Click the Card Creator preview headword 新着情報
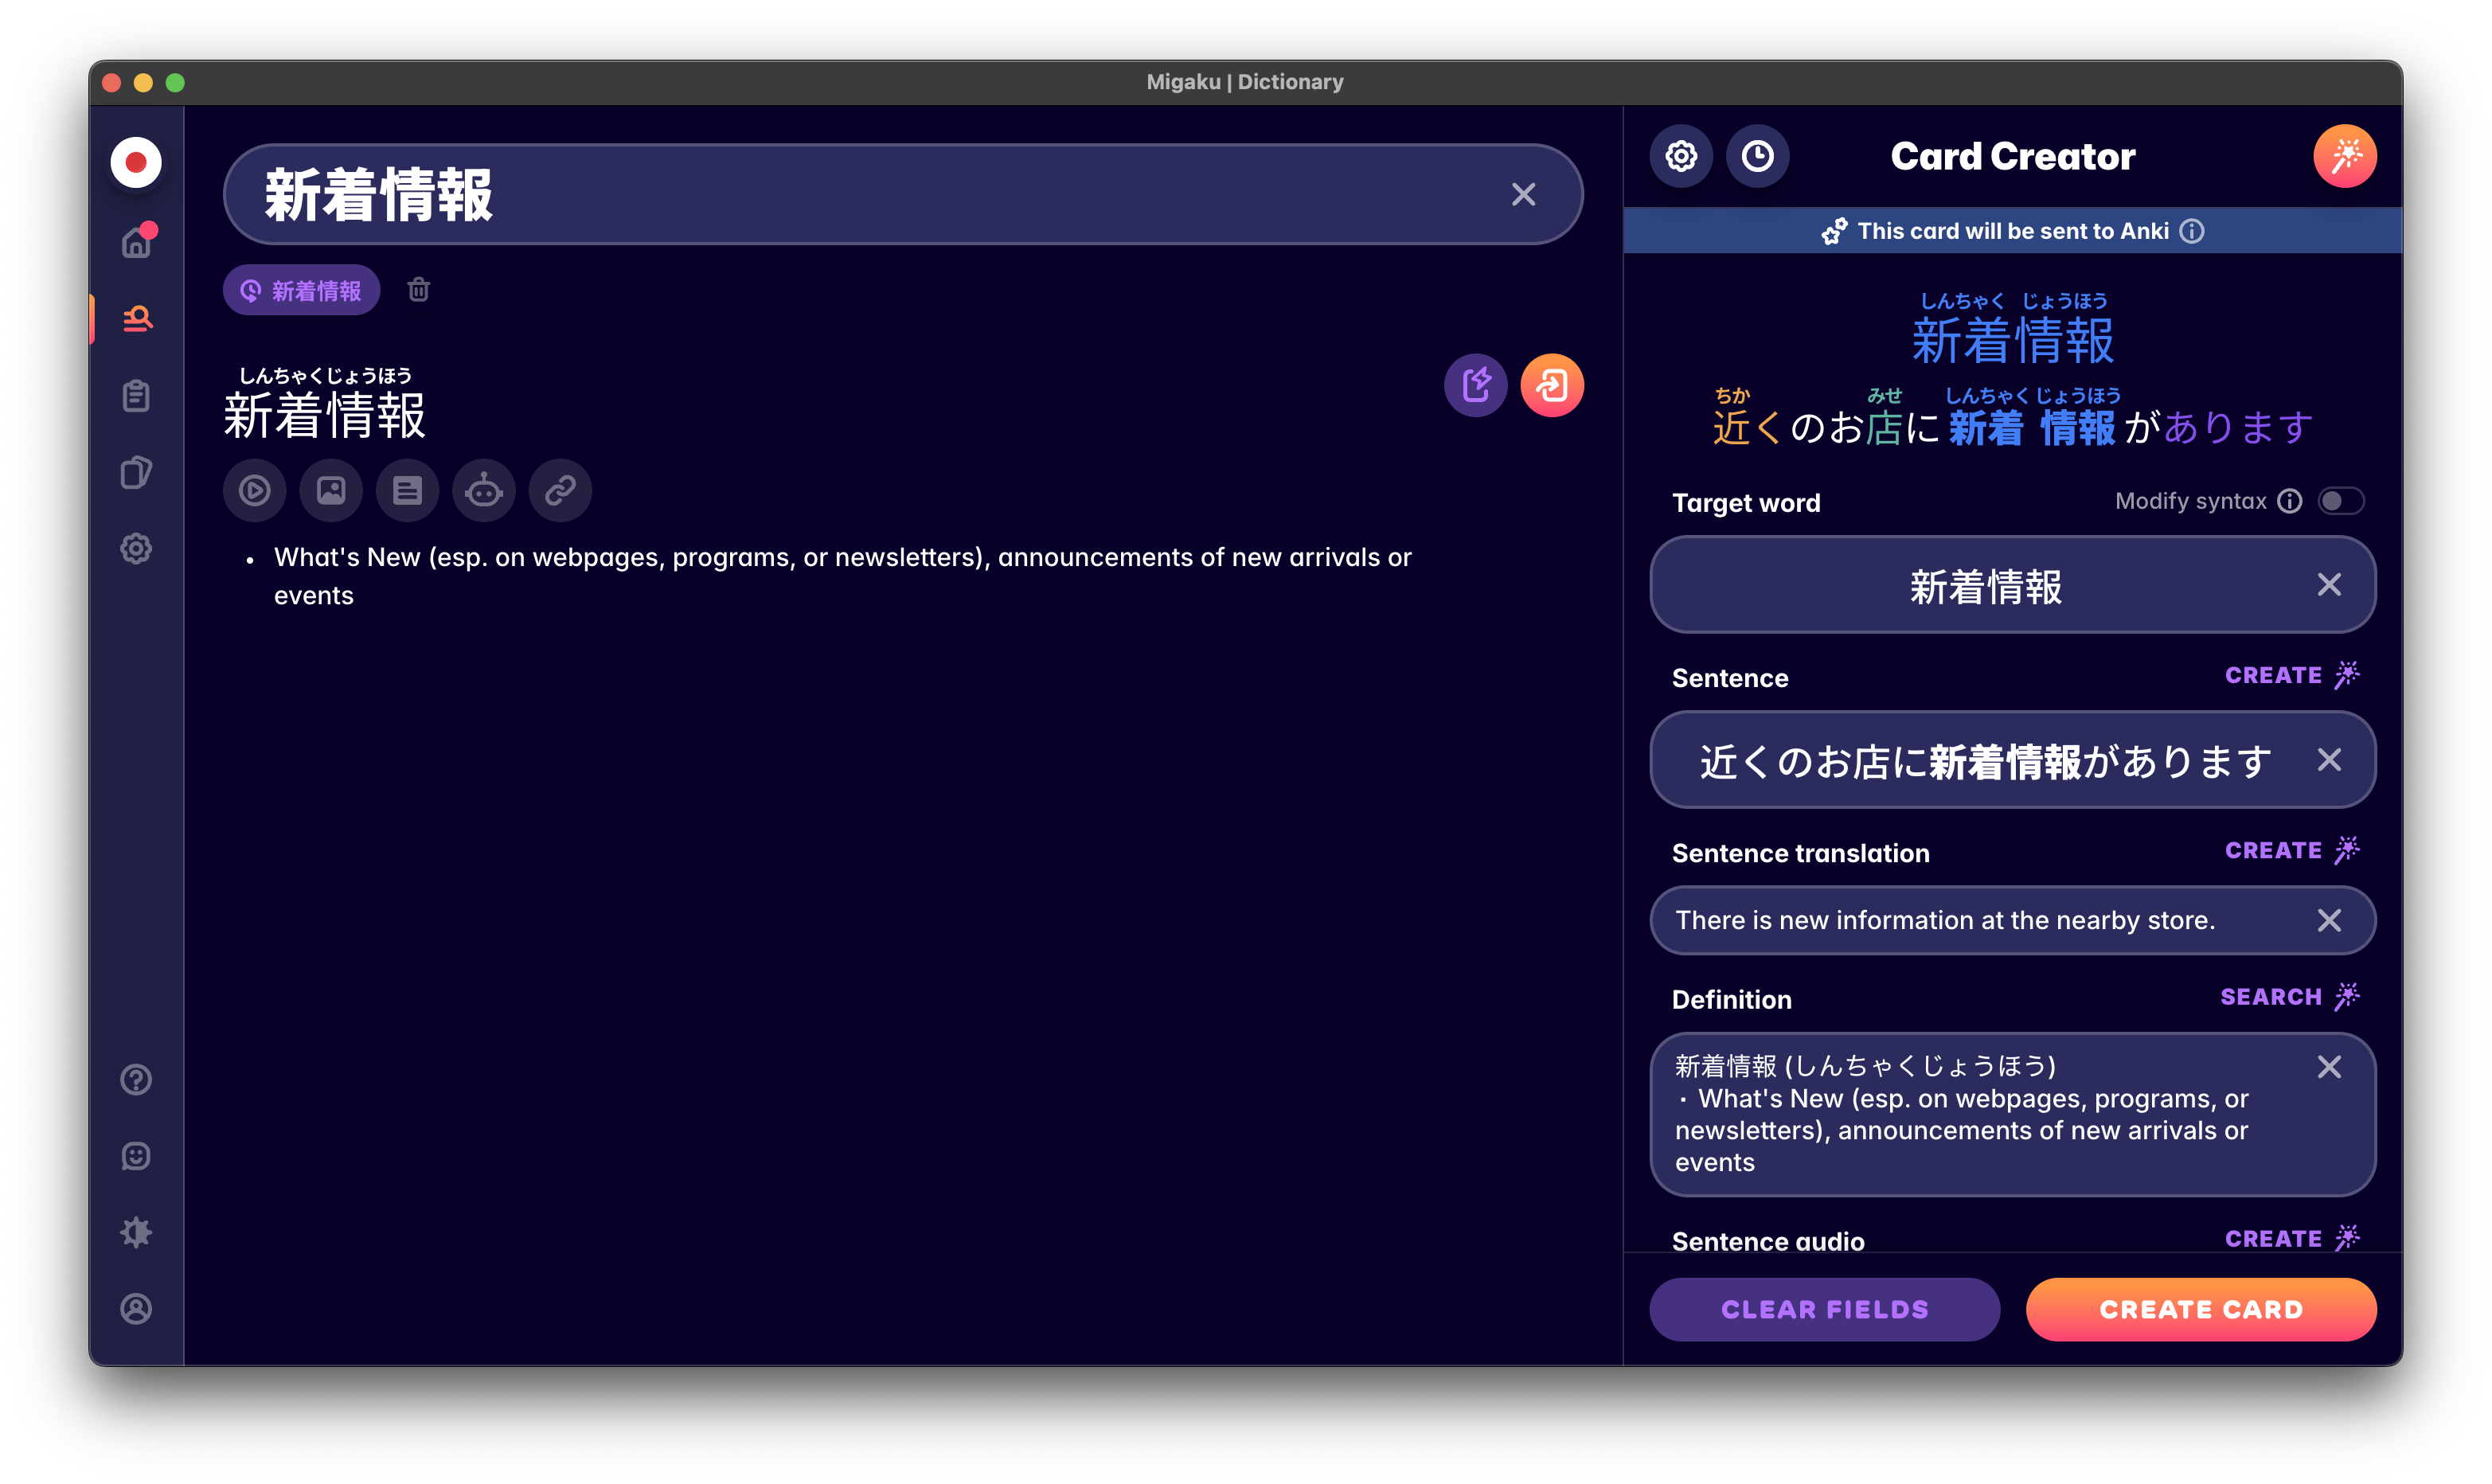This screenshot has width=2492, height=1484. pyautogui.click(x=2012, y=340)
